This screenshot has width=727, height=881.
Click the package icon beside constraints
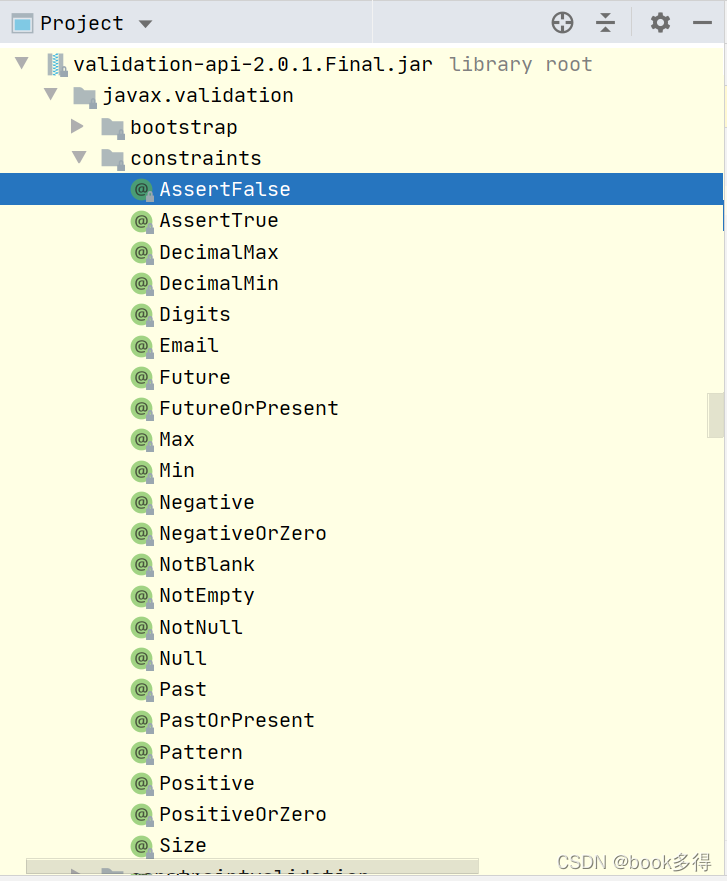pyautogui.click(x=112, y=157)
